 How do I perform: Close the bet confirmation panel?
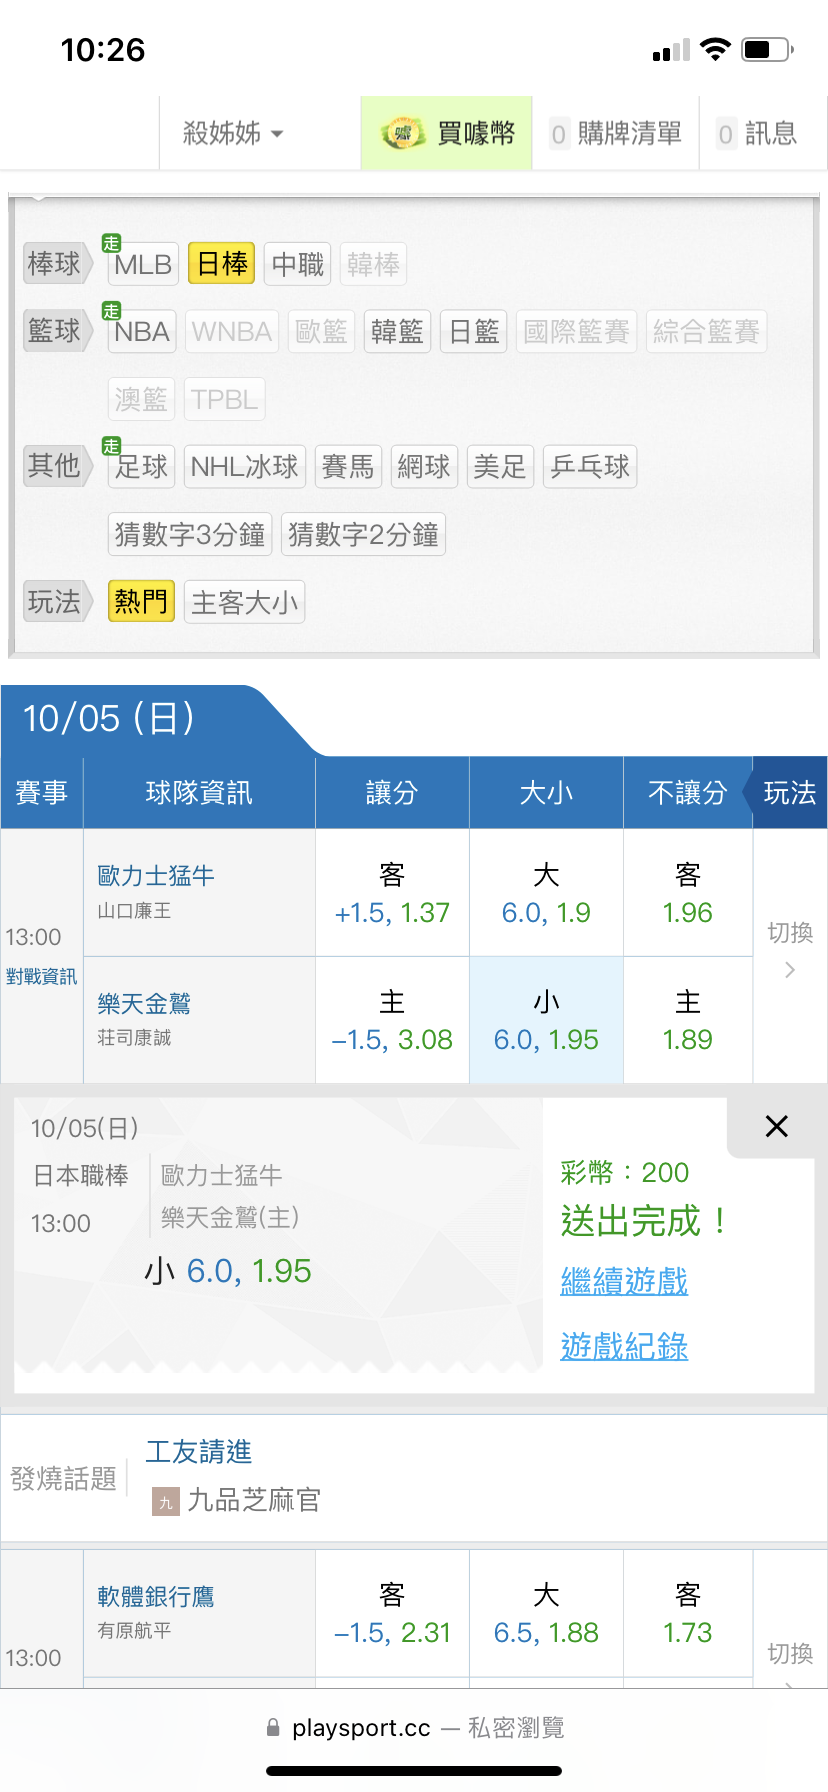point(776,1127)
